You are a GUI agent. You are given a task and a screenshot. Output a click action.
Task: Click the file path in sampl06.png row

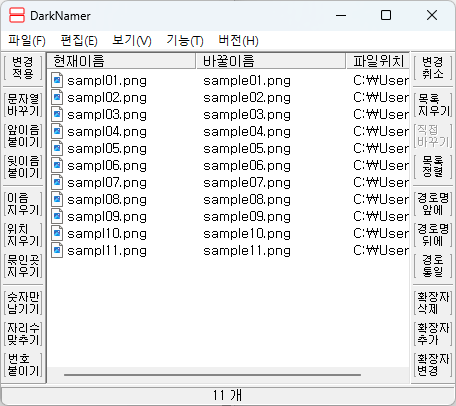click(381, 165)
